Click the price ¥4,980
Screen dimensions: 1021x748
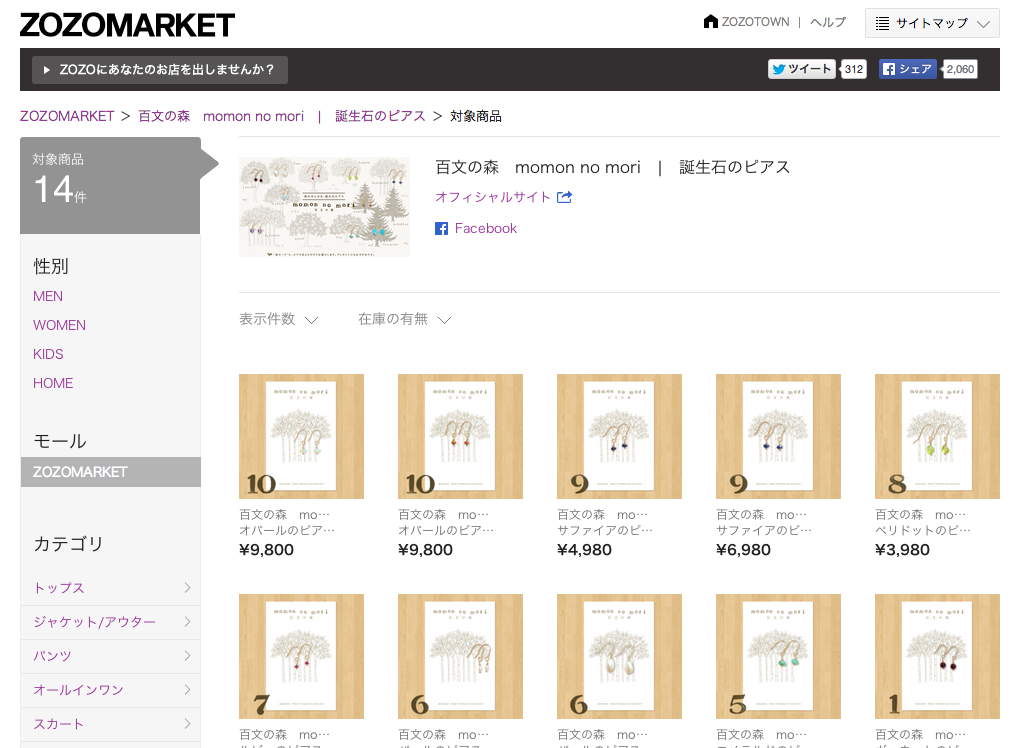tap(584, 550)
